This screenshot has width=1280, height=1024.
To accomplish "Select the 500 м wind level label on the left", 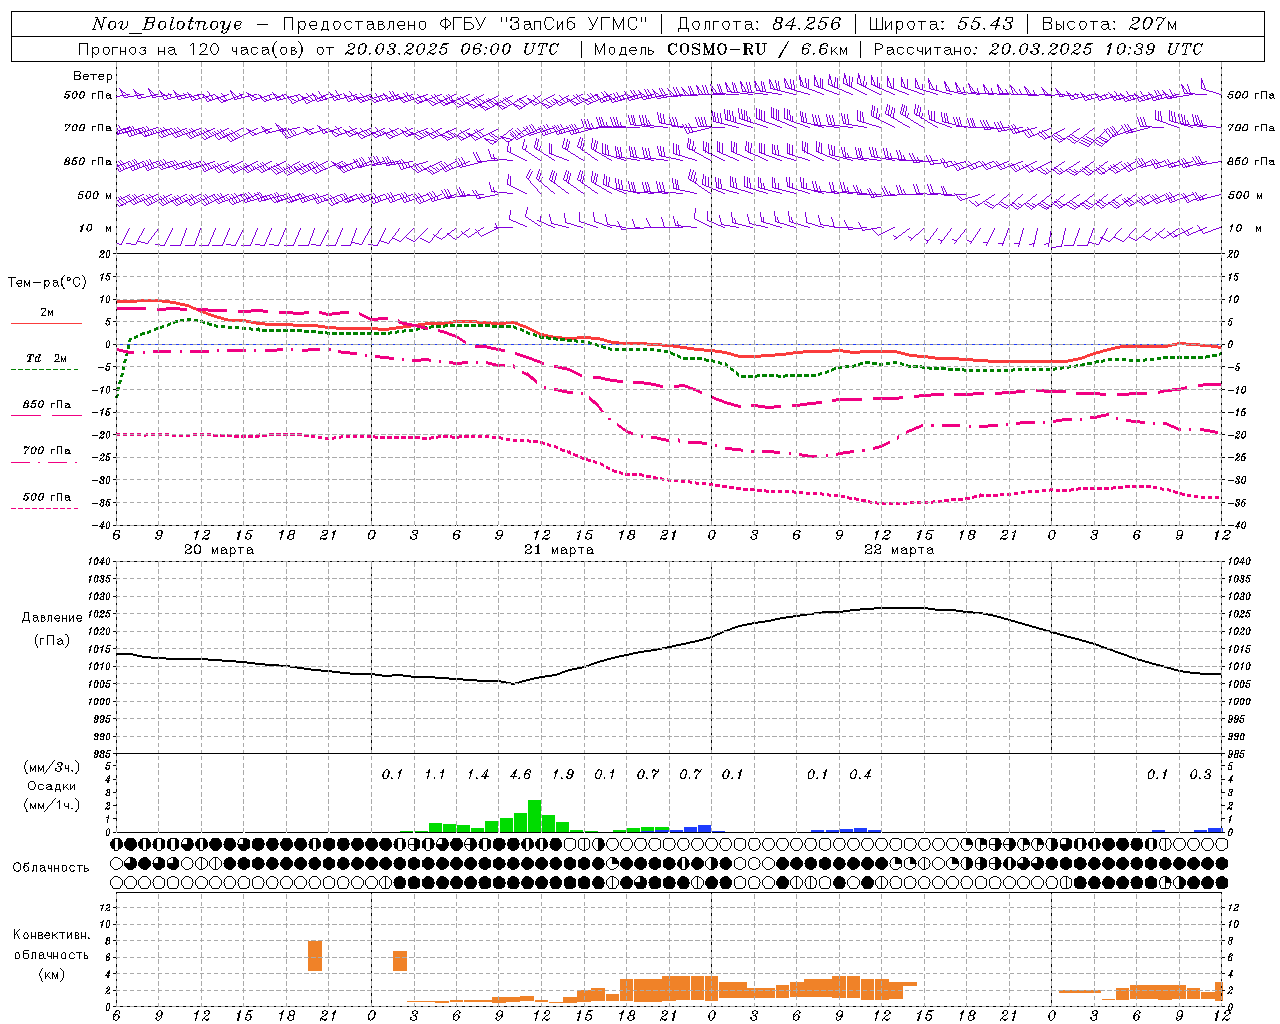I will (x=95, y=195).
